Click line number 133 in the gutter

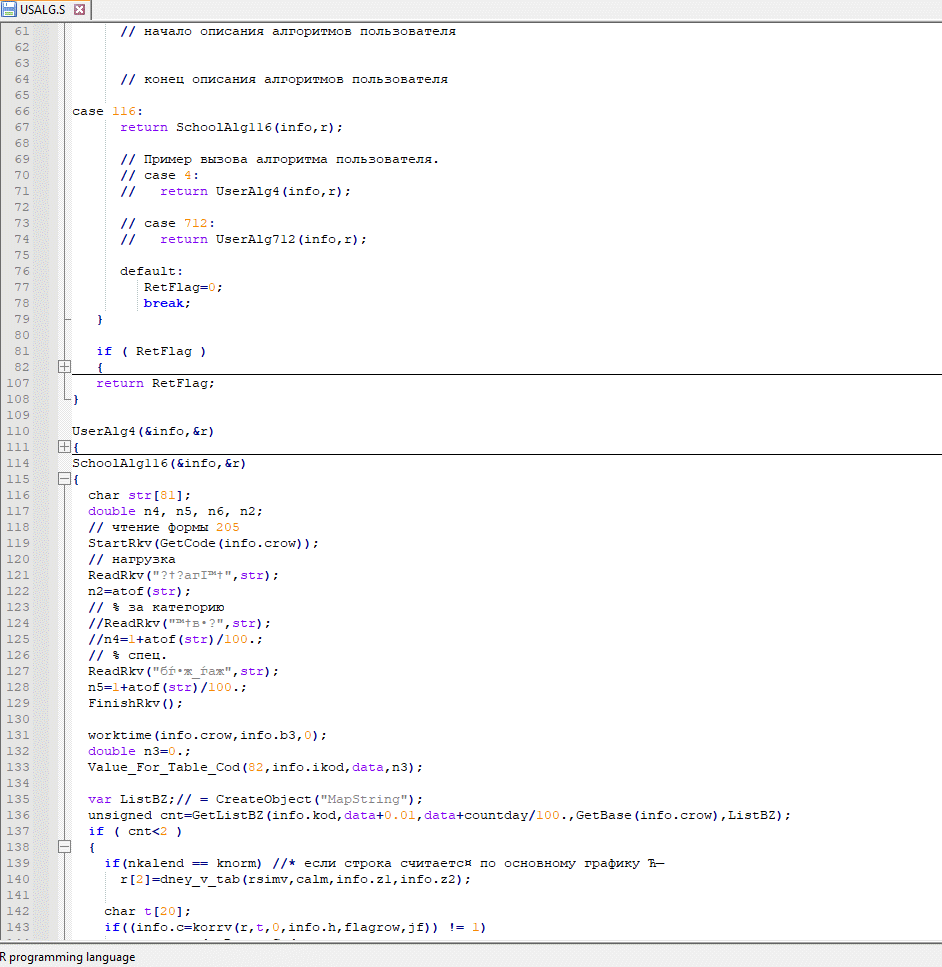point(20,767)
